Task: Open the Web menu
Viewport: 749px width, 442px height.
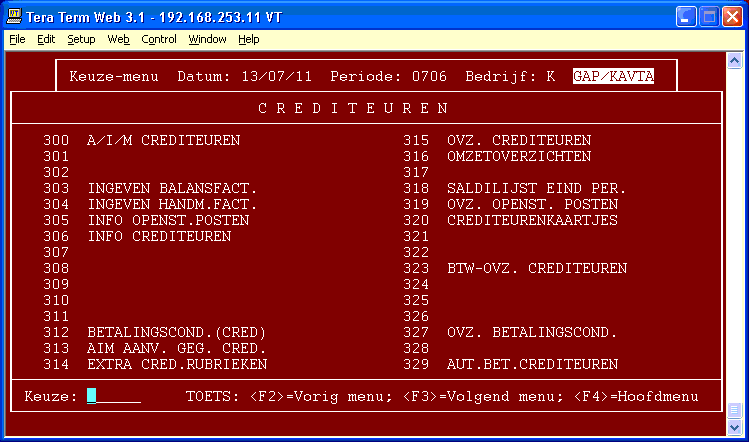Action: (x=118, y=39)
